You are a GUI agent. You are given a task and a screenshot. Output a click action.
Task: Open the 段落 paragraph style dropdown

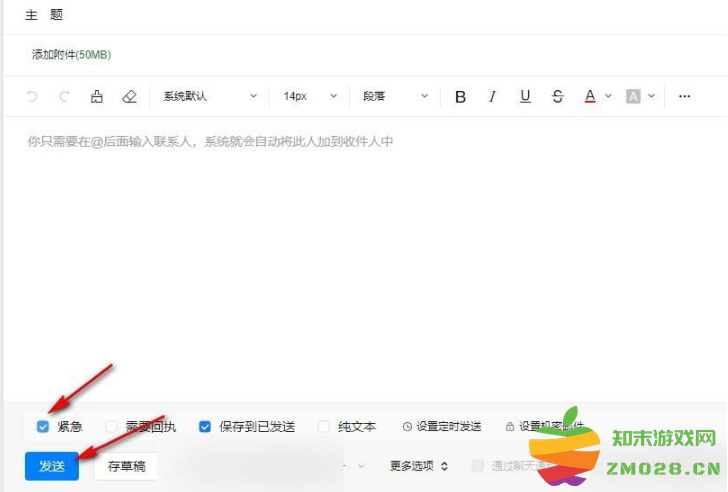395,96
